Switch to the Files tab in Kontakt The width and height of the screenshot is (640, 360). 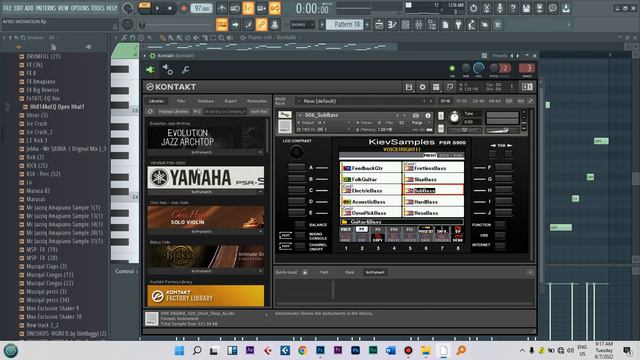tap(181, 101)
